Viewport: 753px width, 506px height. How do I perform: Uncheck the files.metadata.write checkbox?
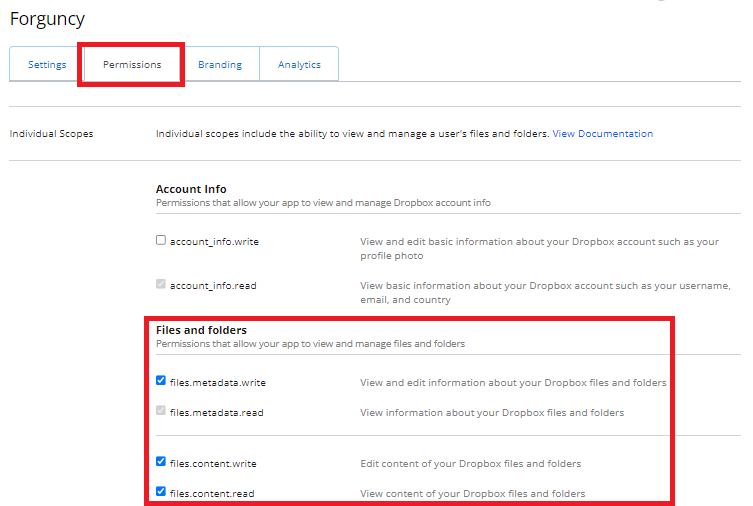click(x=161, y=381)
